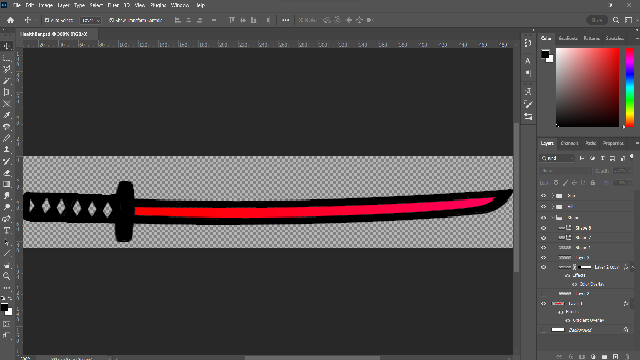Open the search icon at top right

point(616,20)
